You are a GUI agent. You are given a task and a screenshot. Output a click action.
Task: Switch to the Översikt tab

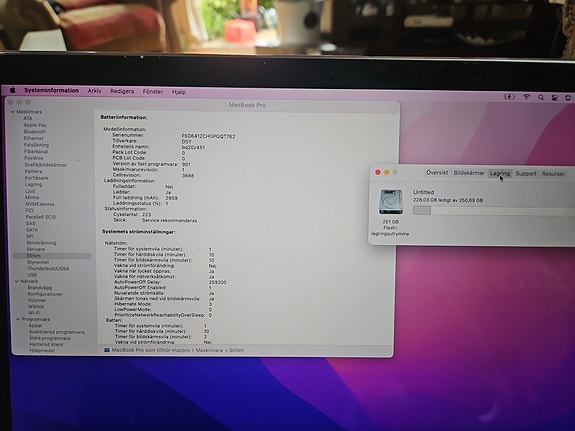tap(437, 172)
